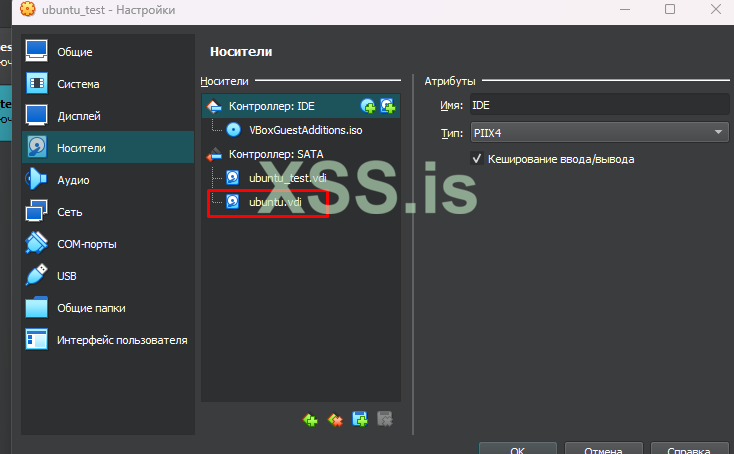Image resolution: width=734 pixels, height=454 pixels.
Task: Click the greyed remove attachment icon
Action: tap(385, 419)
